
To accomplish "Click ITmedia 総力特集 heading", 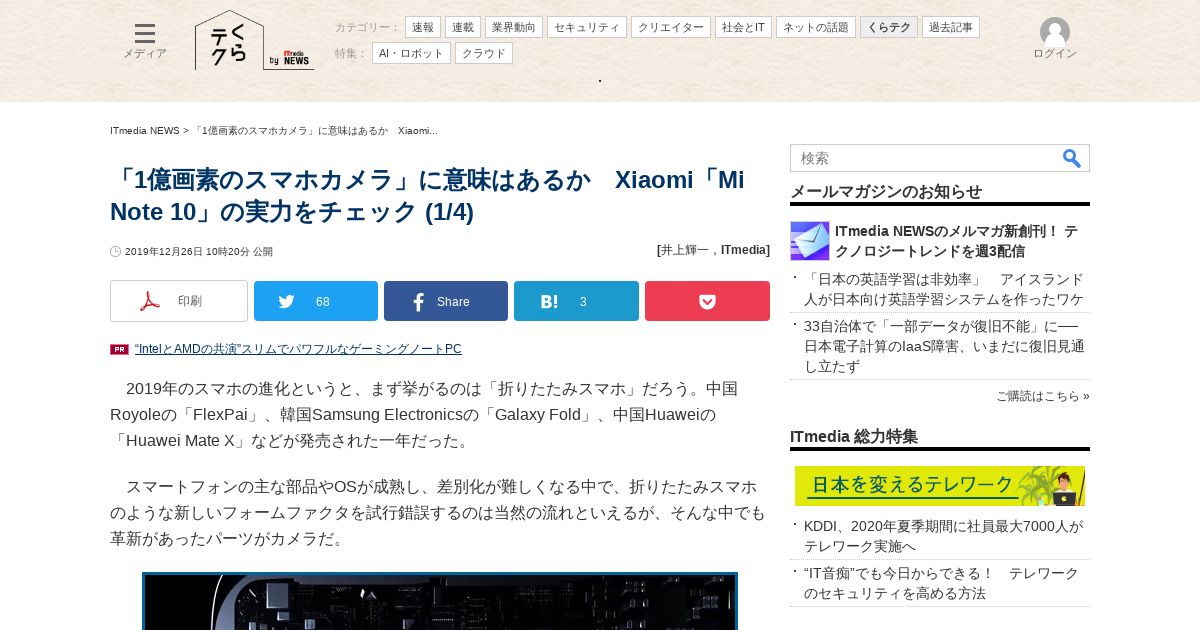I will tap(854, 437).
